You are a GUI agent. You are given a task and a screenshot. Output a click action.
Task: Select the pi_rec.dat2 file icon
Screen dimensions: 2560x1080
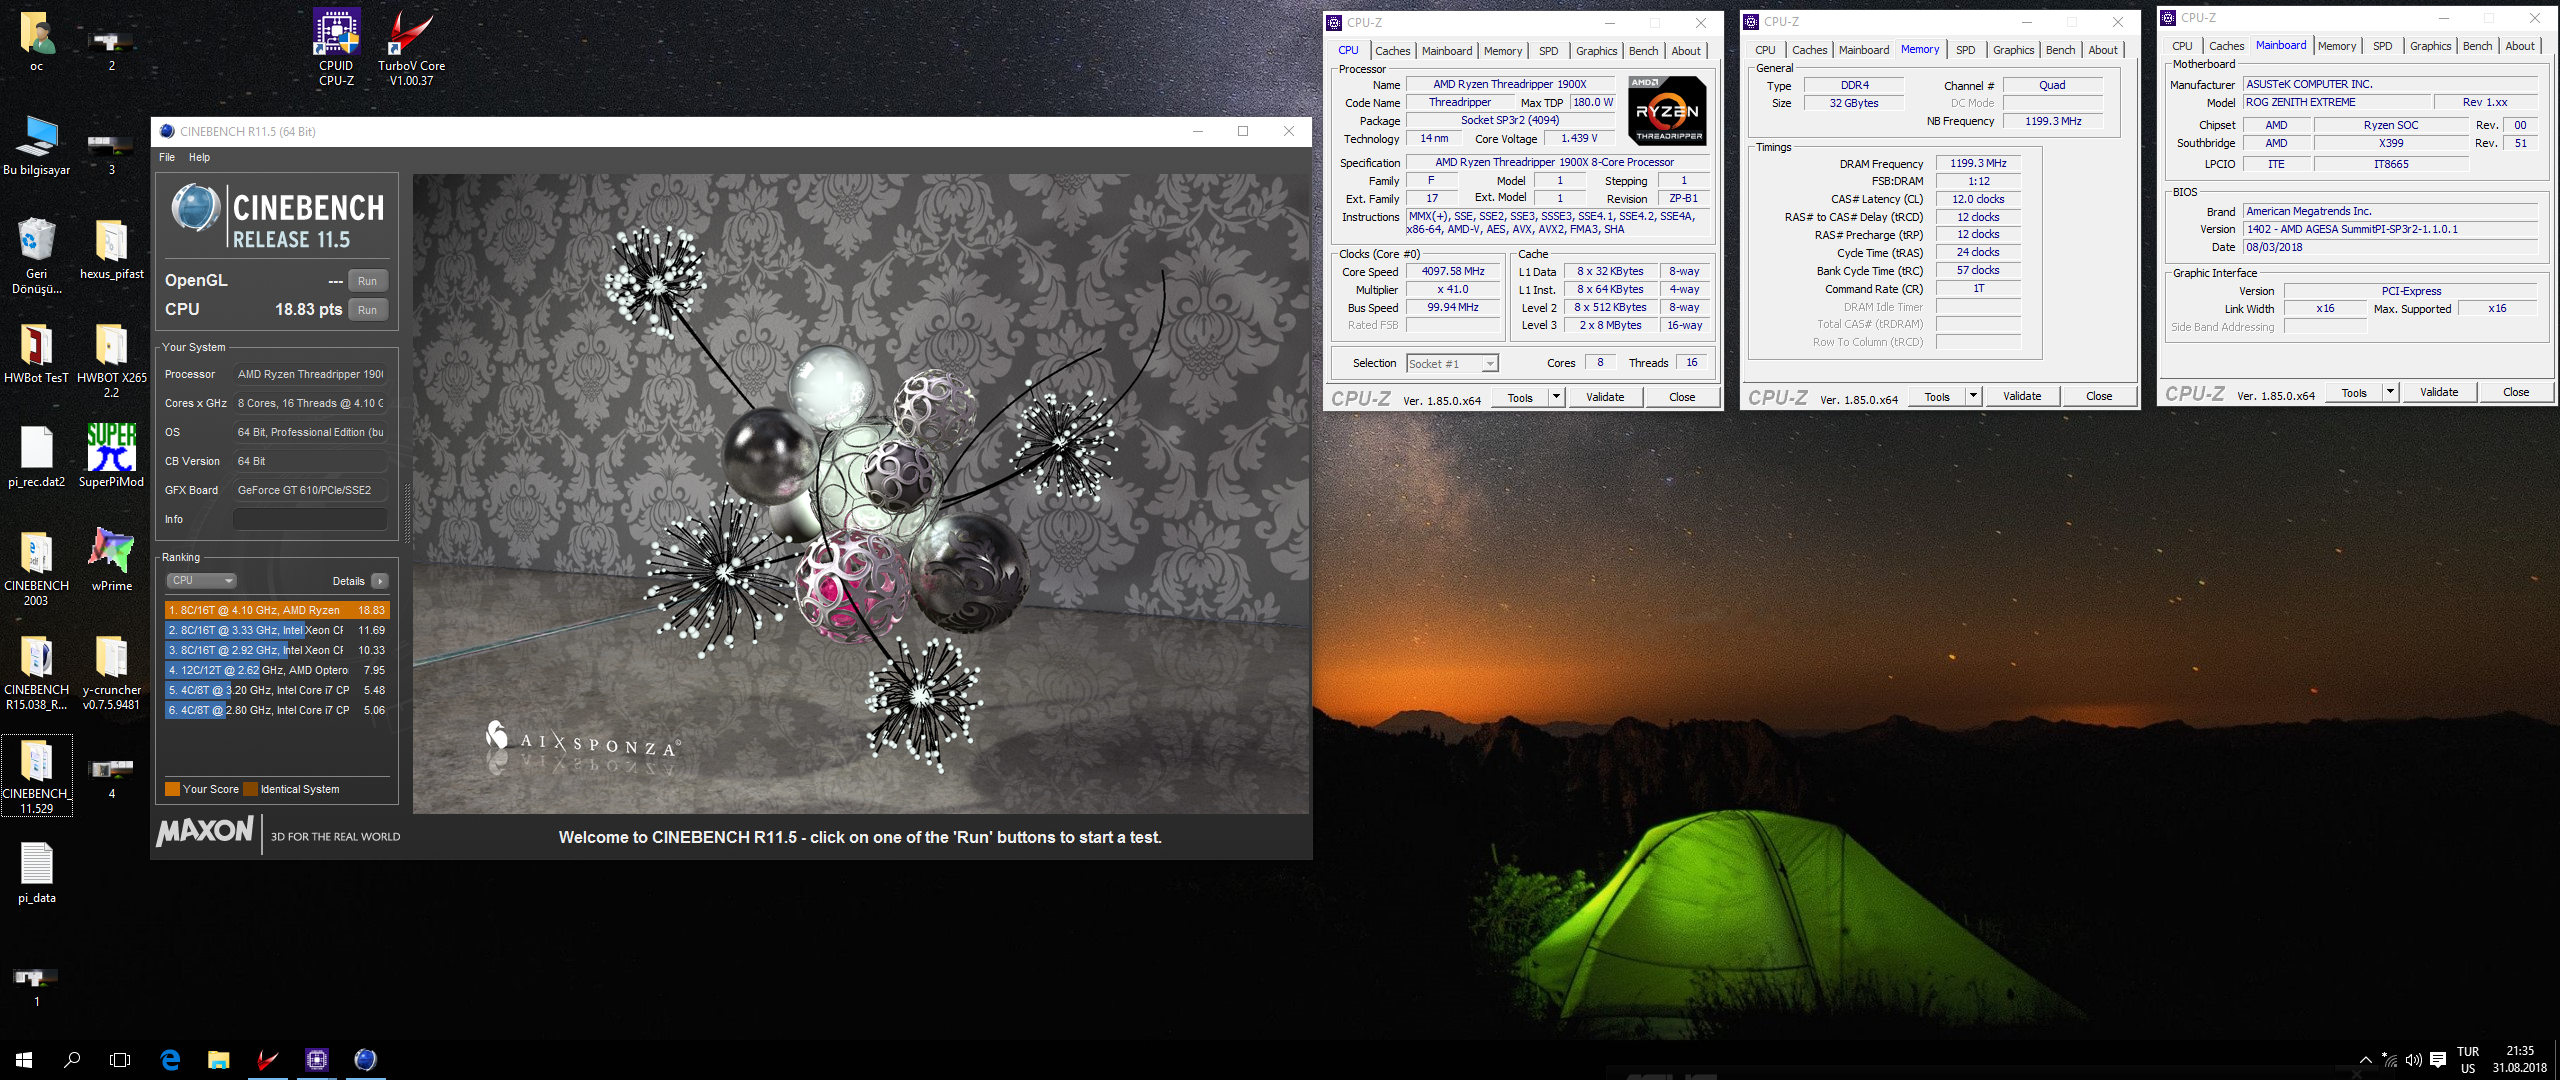[37, 457]
